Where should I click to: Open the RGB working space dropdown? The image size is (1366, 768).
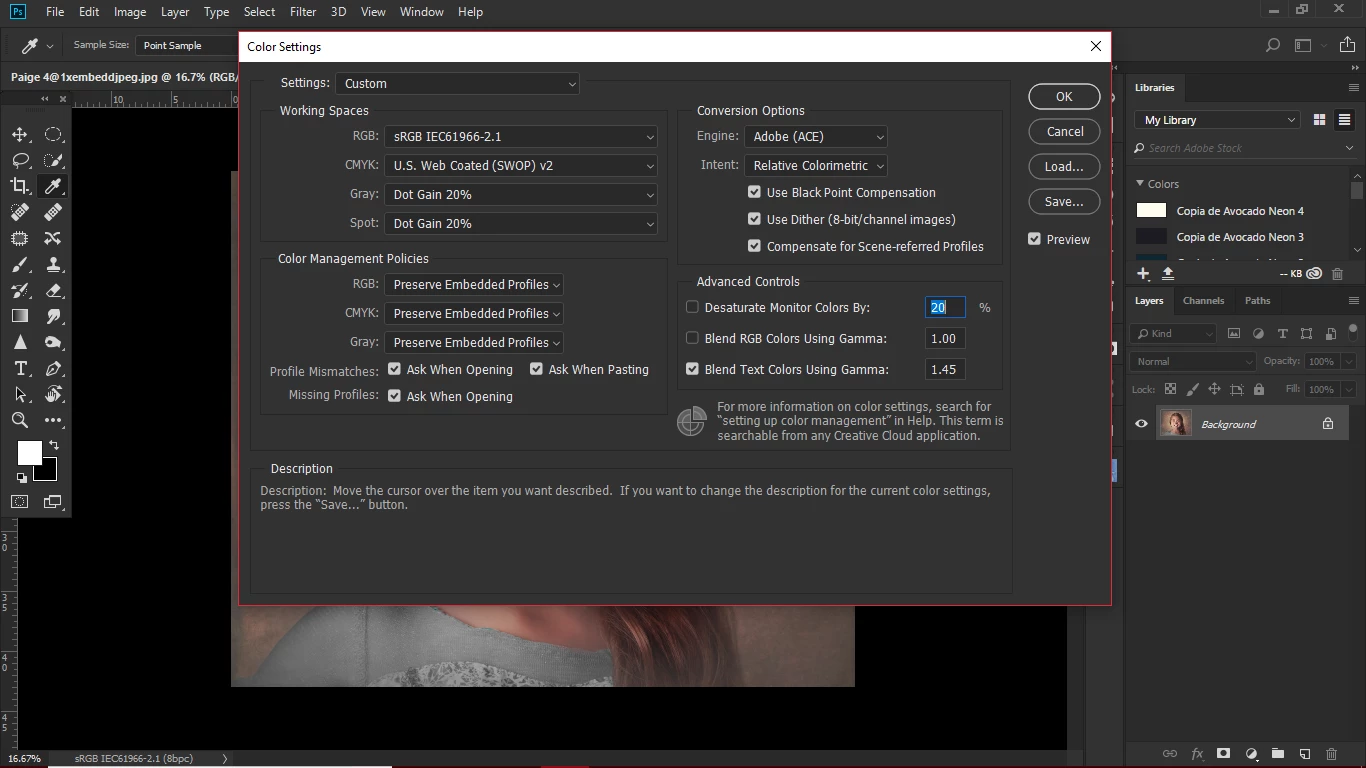point(521,137)
